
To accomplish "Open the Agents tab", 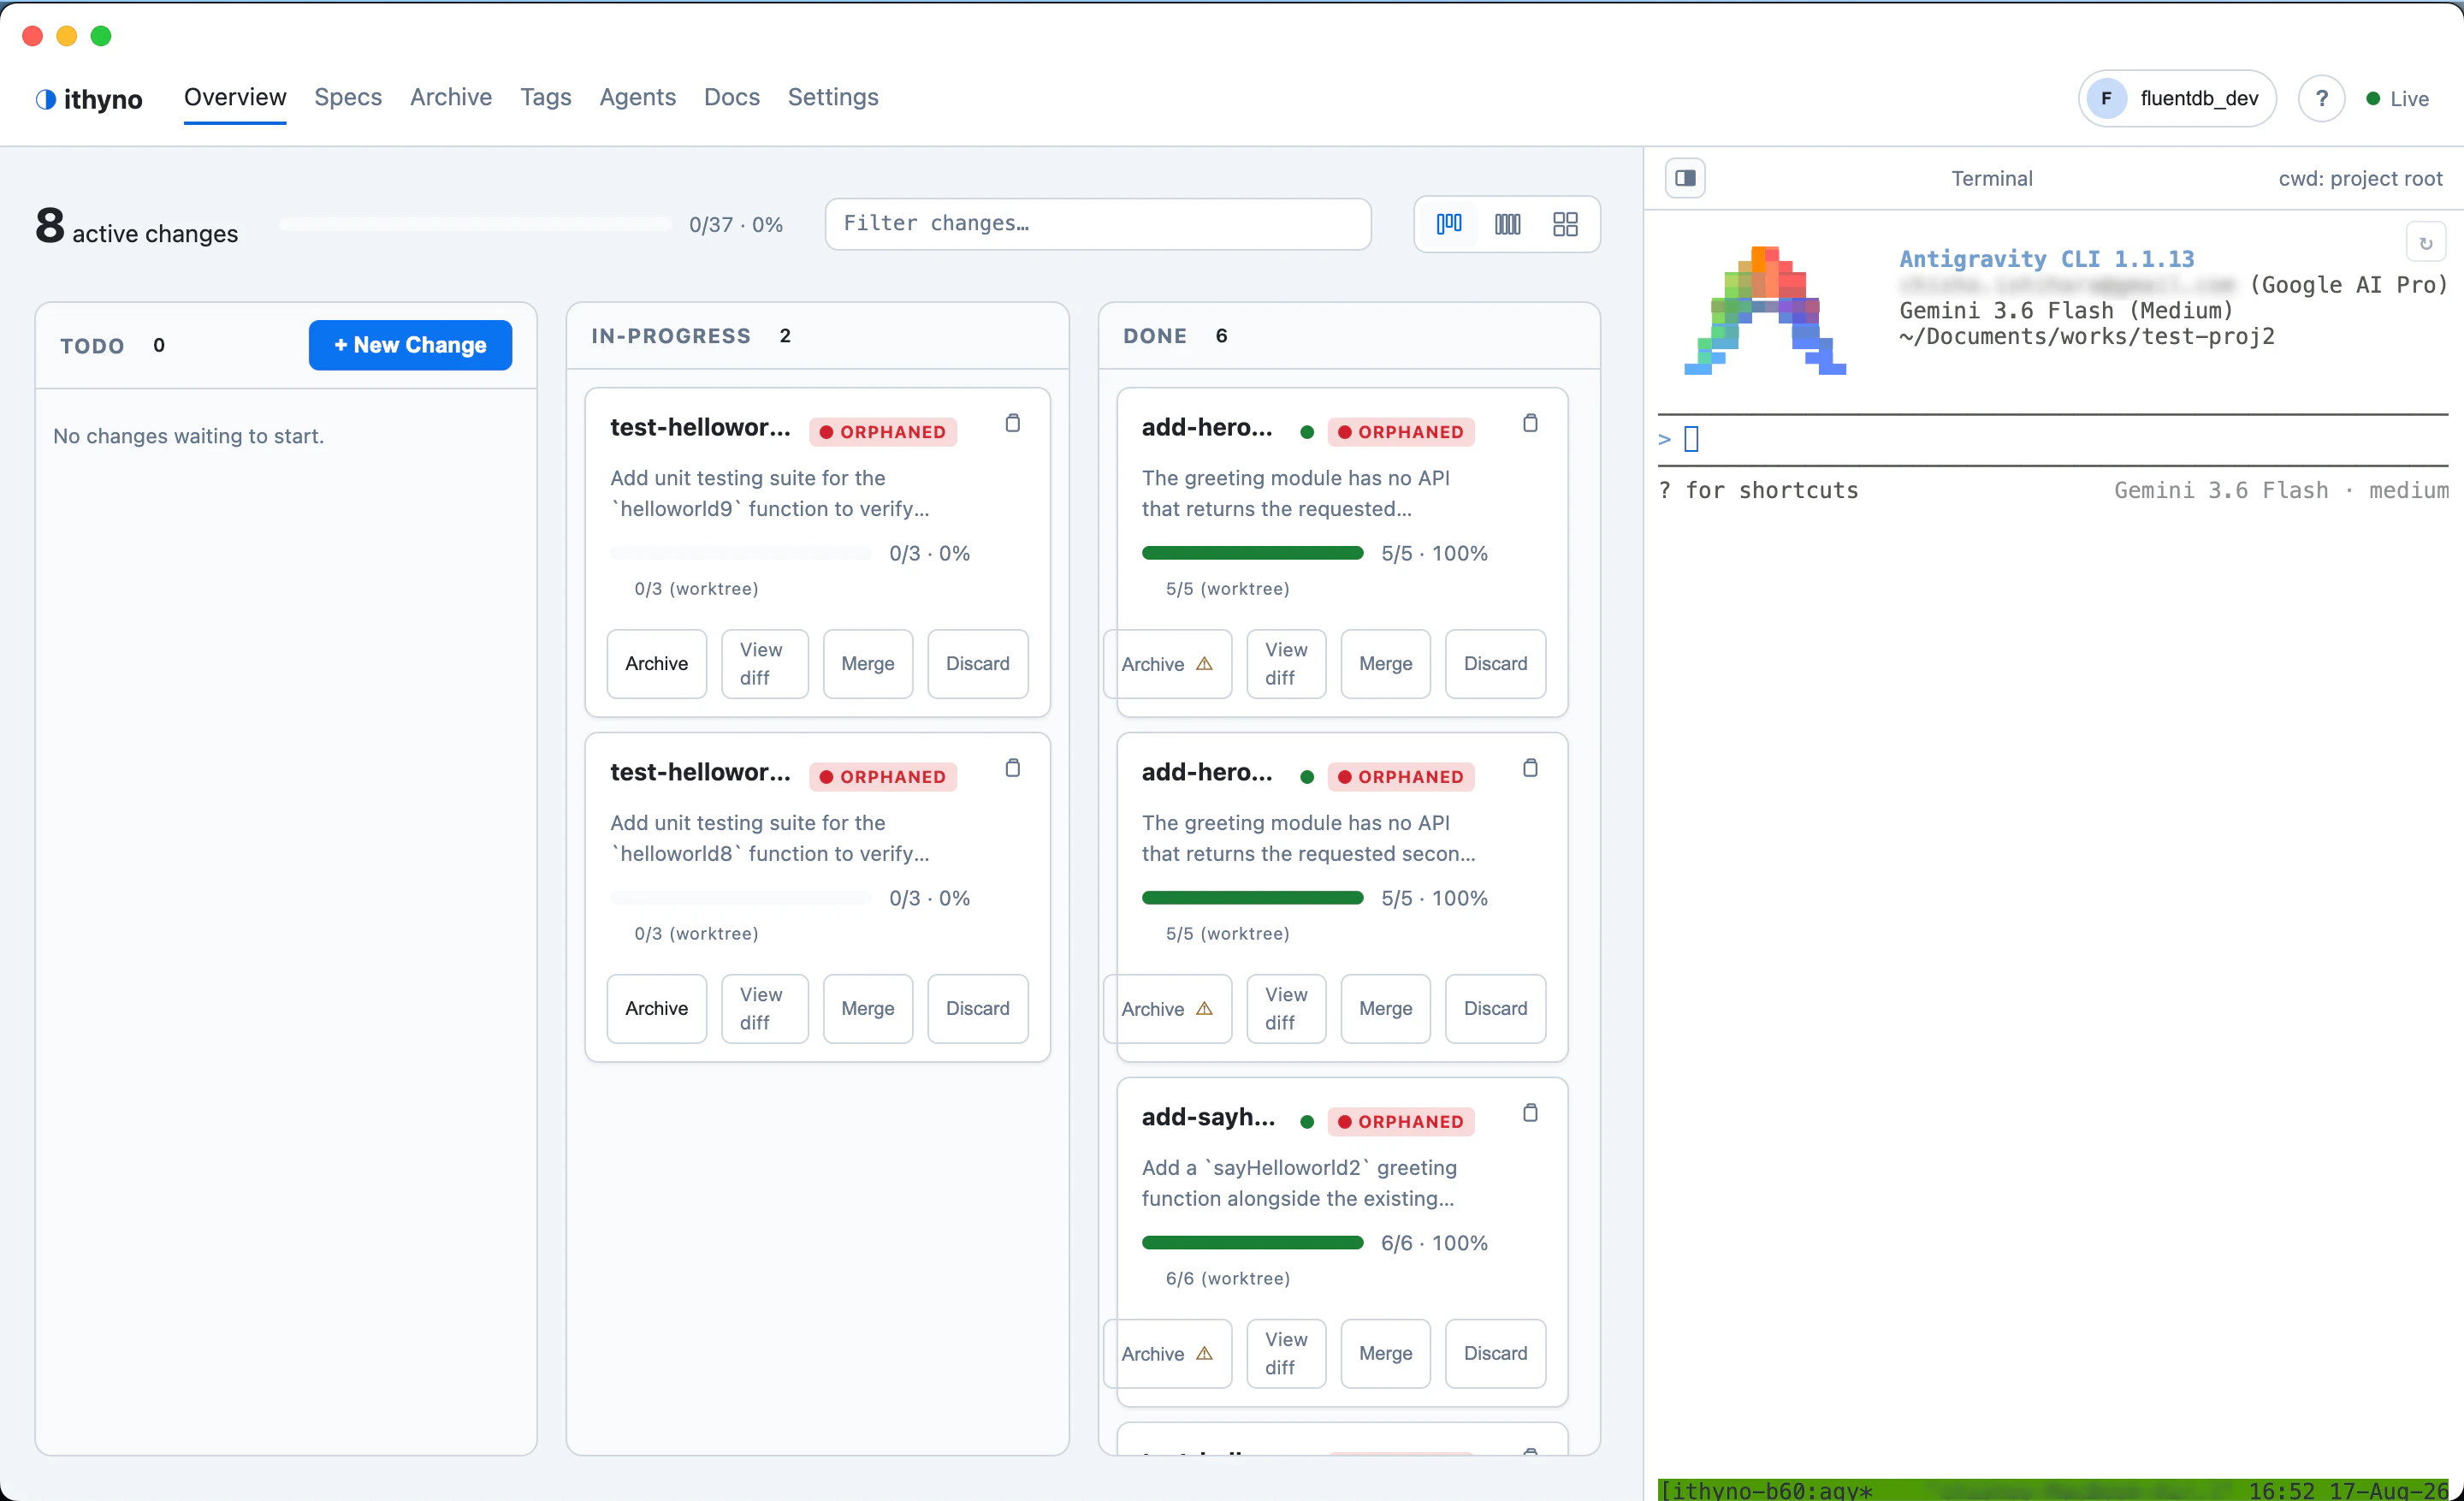I will point(638,97).
